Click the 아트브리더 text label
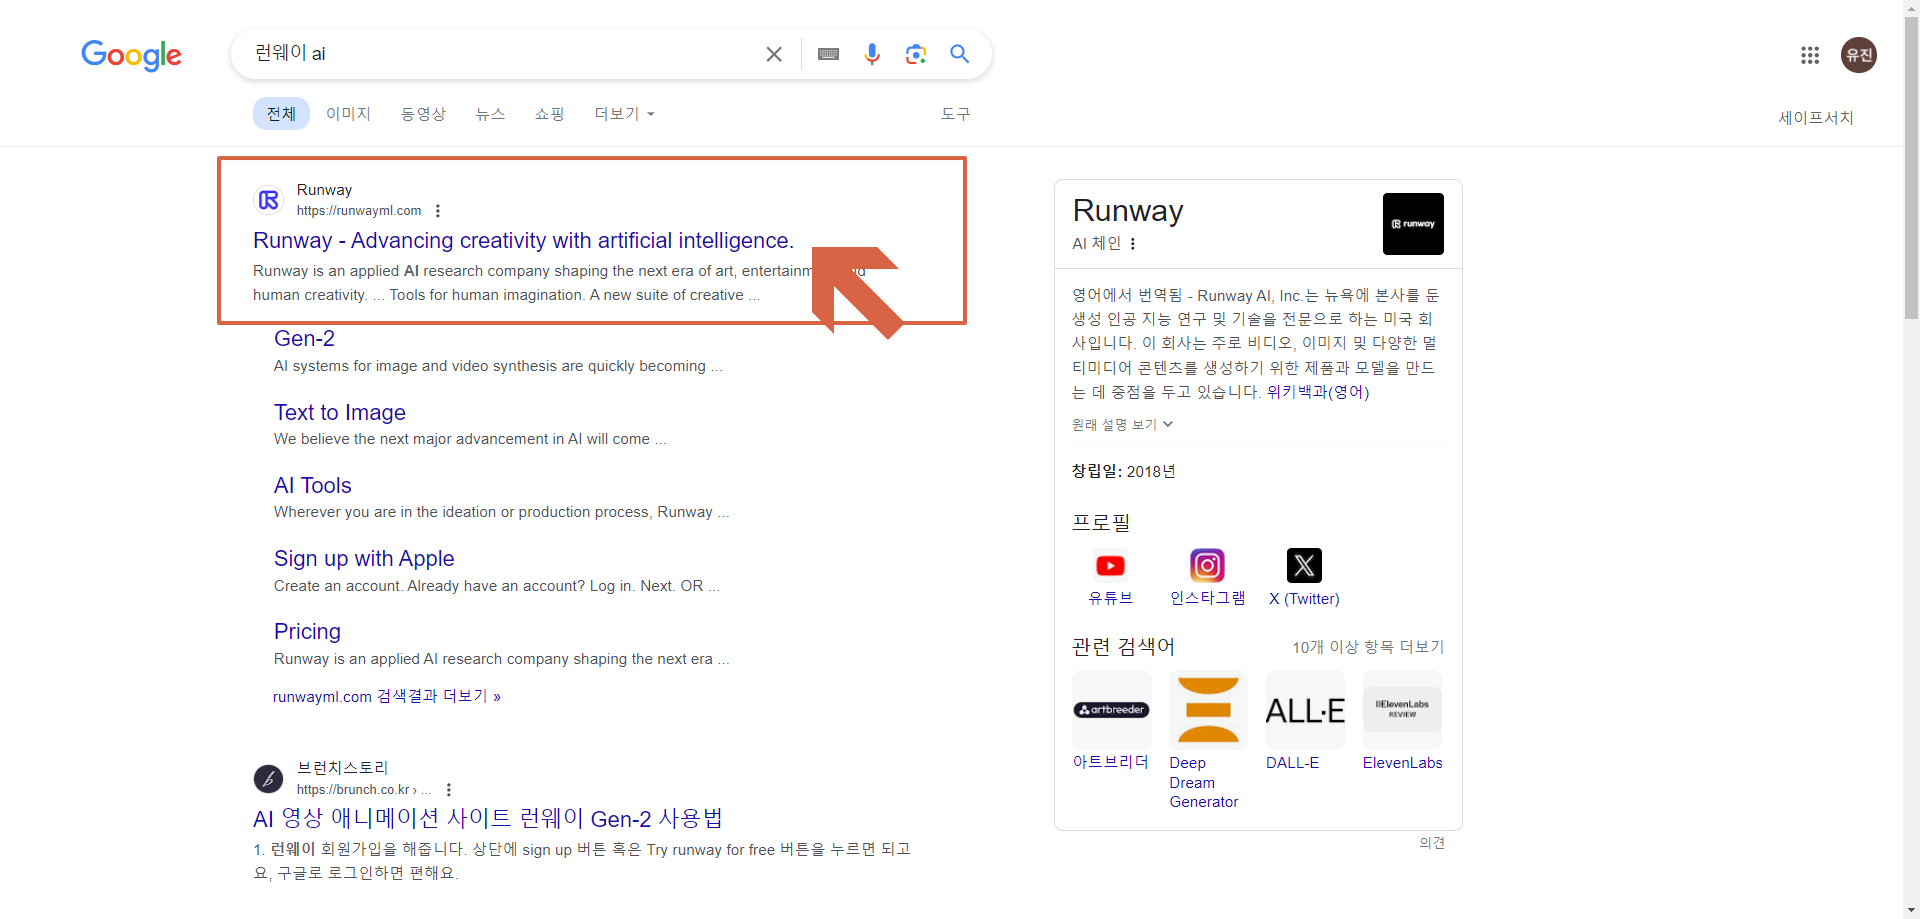 tap(1110, 762)
